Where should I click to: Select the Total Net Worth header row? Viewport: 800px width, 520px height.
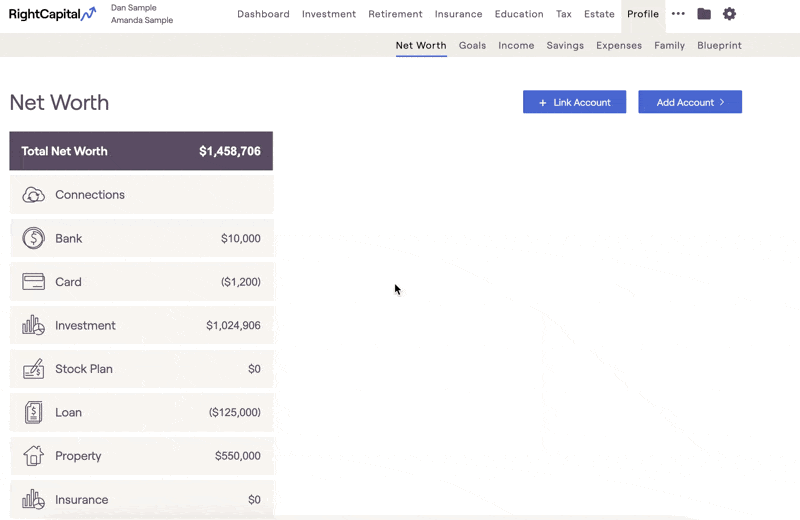141,151
